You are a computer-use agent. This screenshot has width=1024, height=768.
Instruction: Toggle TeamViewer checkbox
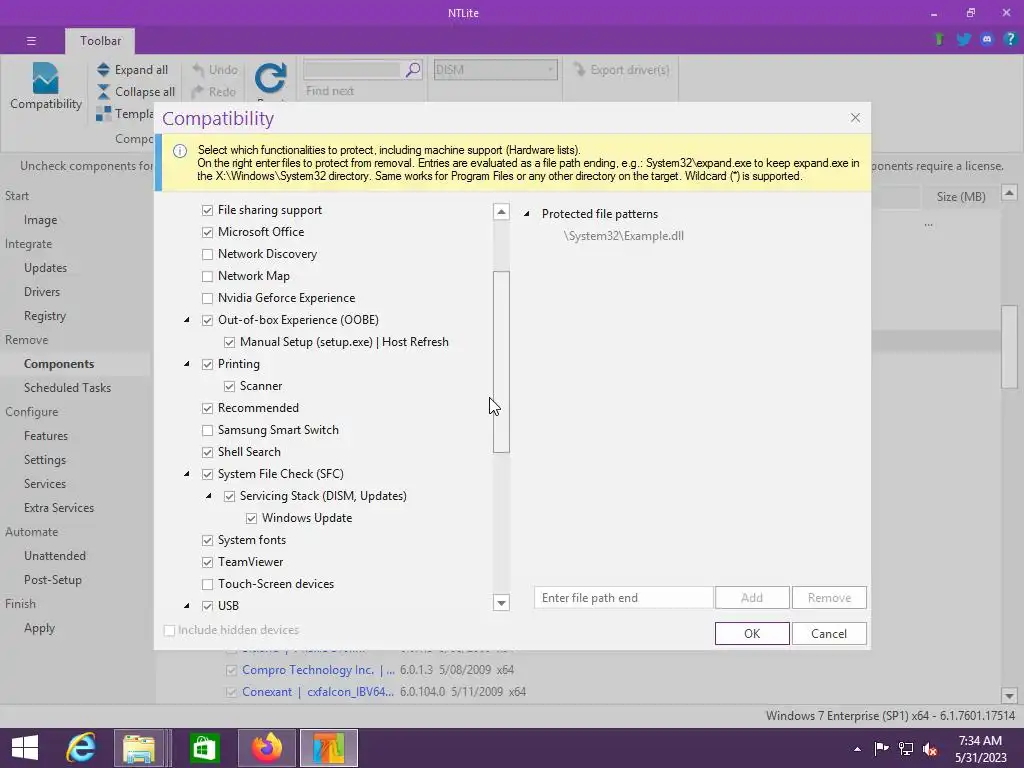[208, 562]
